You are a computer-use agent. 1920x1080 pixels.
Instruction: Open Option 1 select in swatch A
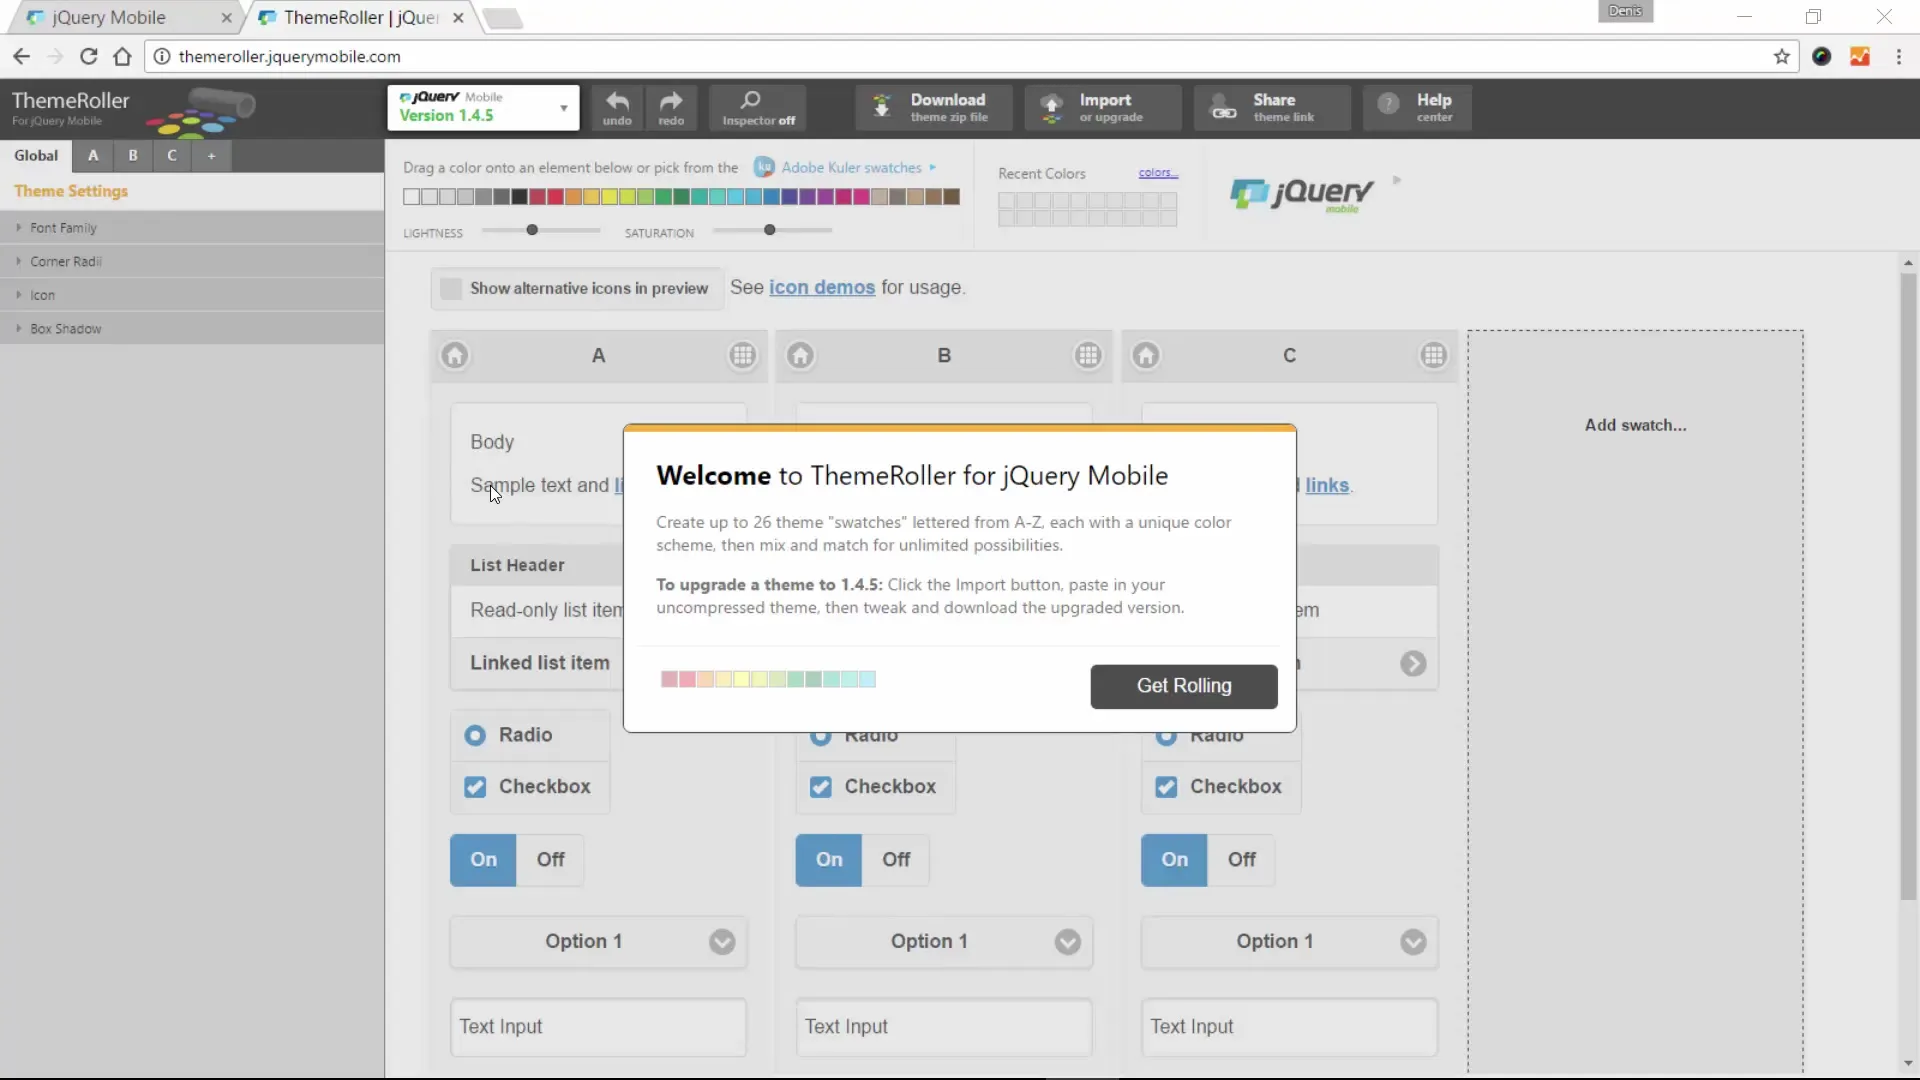[598, 942]
